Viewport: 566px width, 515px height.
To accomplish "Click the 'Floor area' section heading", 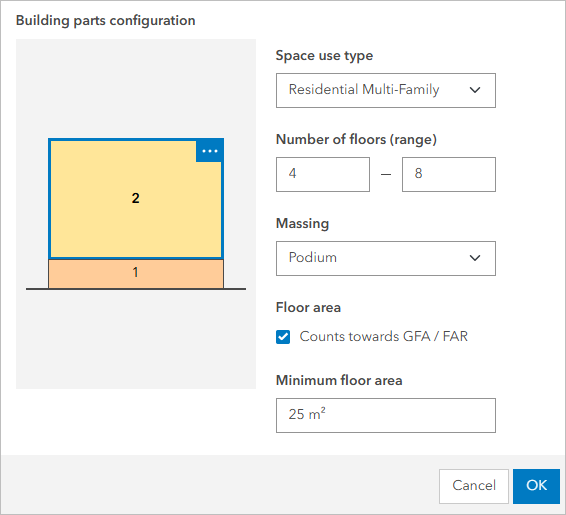I will 308,307.
